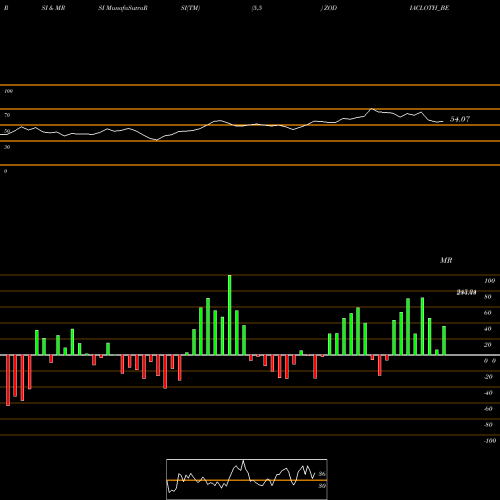This screenshot has width=500, height=500.
Task: Click the MR axis label 40
Action: 488,329
